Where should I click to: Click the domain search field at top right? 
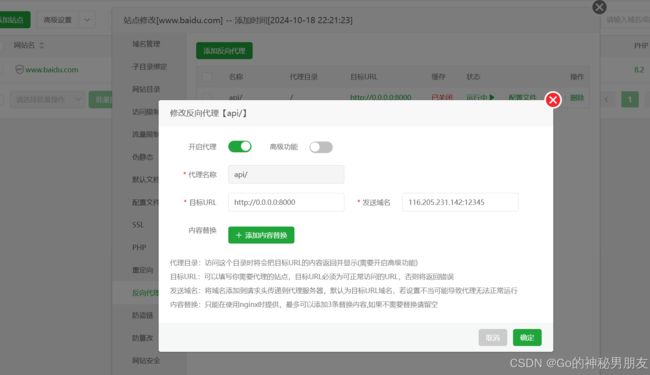tap(627, 20)
